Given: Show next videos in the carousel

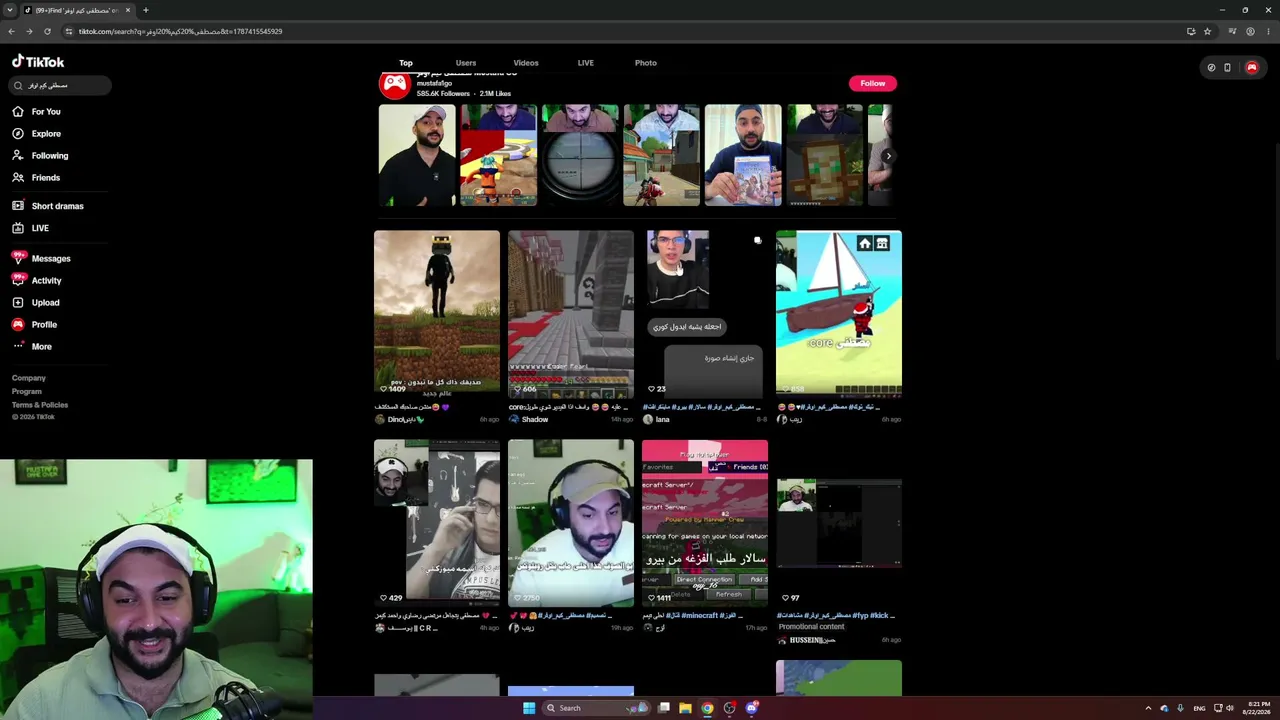Looking at the screenshot, I should (888, 156).
